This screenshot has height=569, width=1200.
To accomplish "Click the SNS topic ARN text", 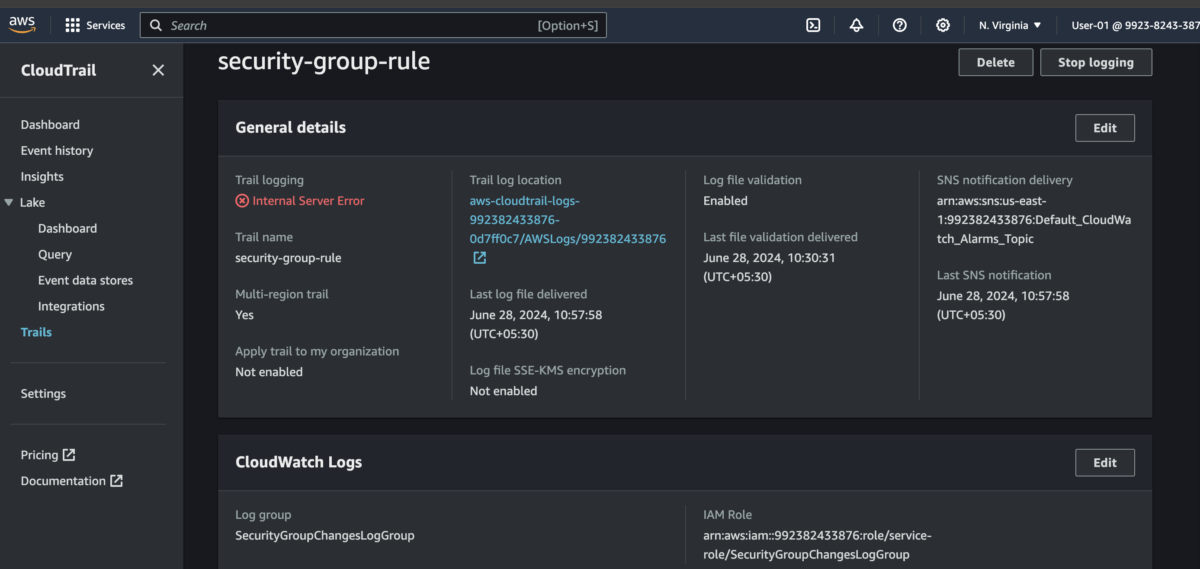I will (1034, 220).
